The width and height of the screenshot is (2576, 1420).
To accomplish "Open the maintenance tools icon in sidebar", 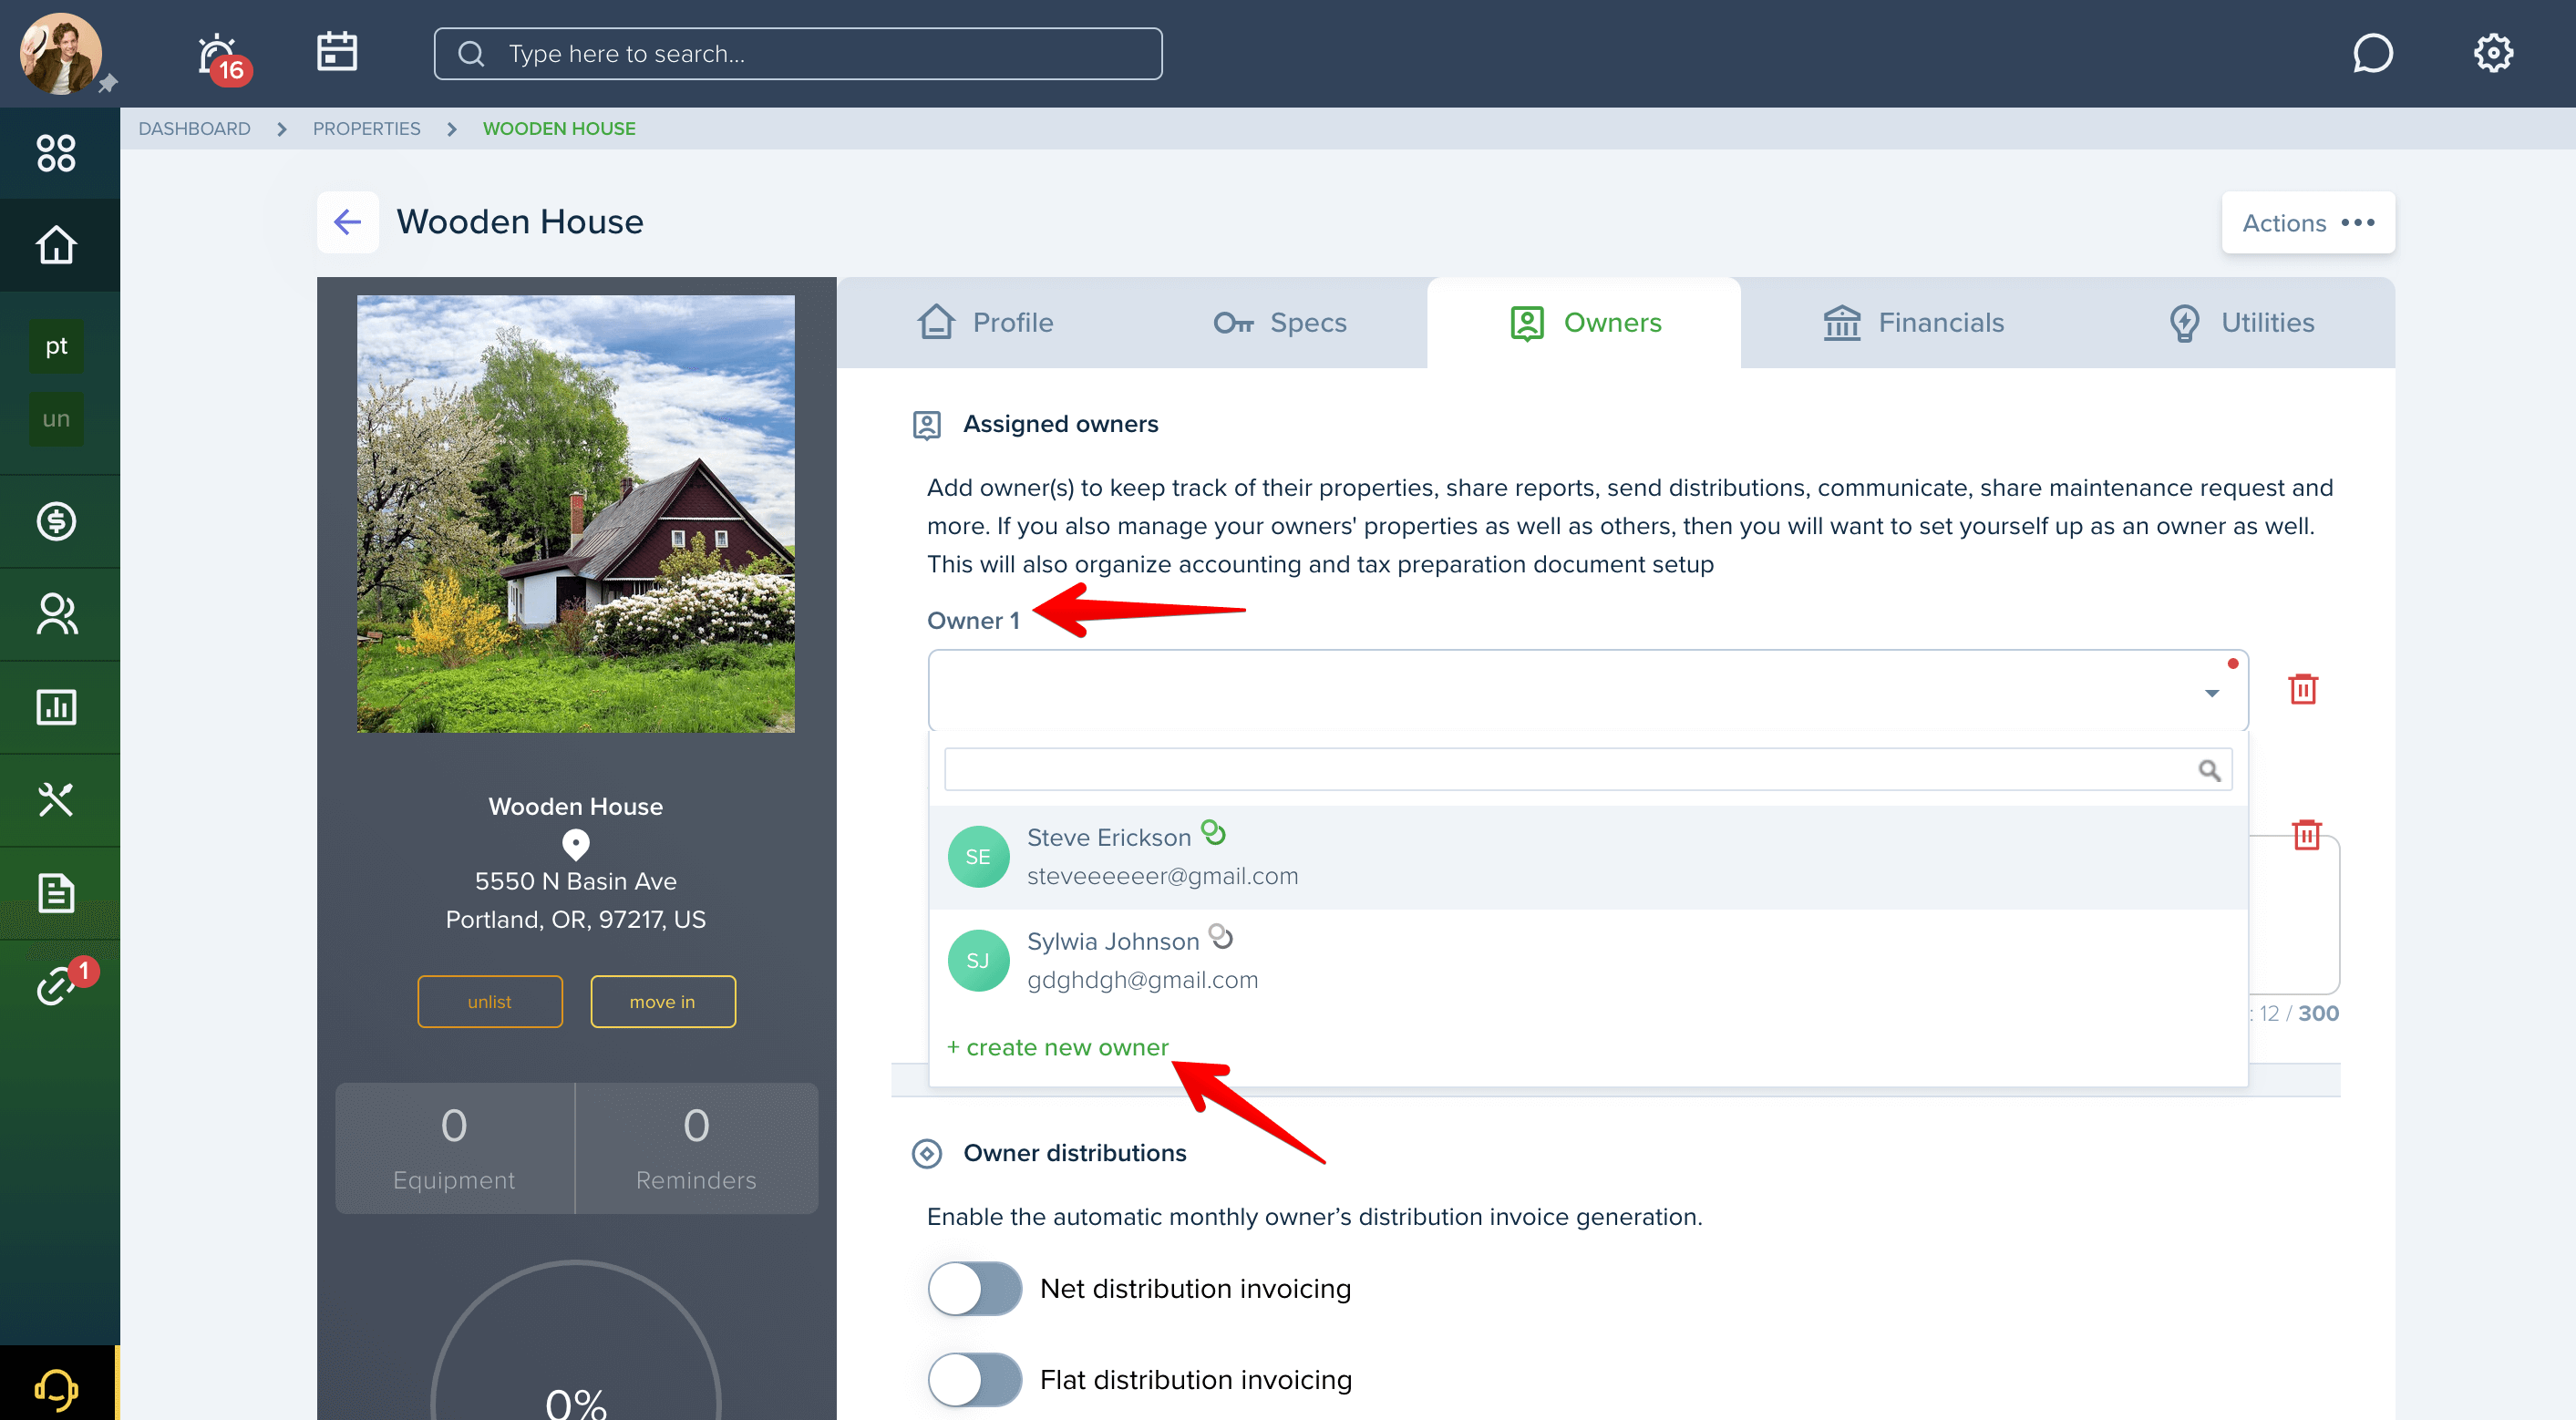I will pos(56,800).
